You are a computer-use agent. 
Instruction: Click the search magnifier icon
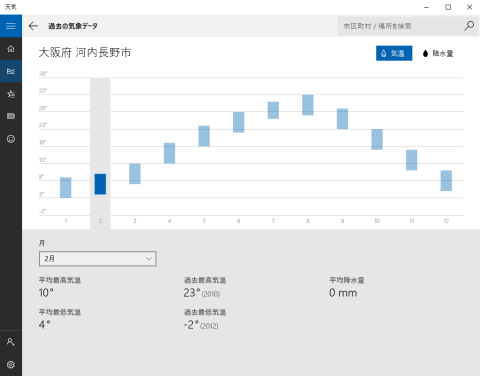pyautogui.click(x=469, y=26)
